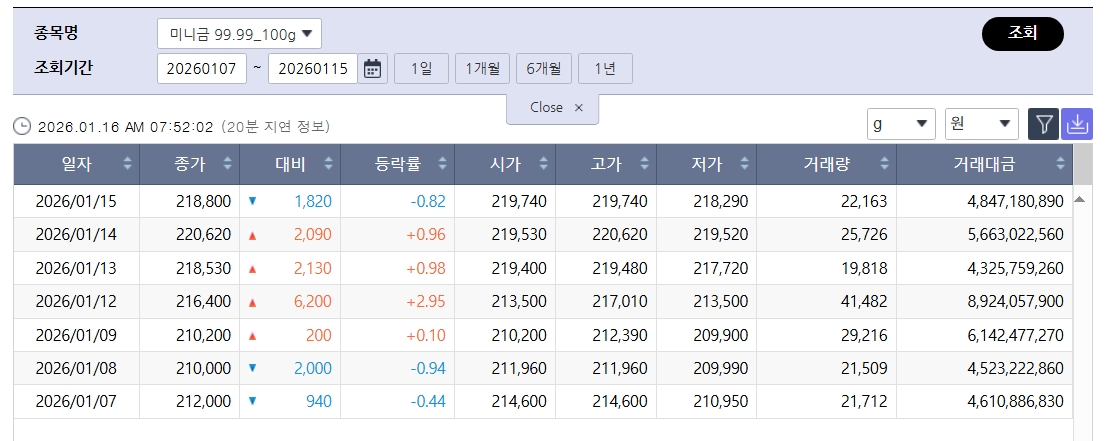The height and width of the screenshot is (441, 1106).
Task: Sort by 거래량 column sort arrows
Action: click(885, 164)
